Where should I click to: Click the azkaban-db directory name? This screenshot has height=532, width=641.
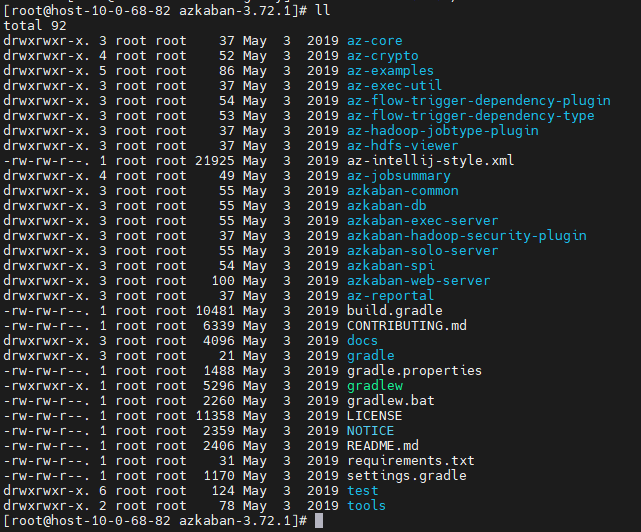tap(387, 206)
